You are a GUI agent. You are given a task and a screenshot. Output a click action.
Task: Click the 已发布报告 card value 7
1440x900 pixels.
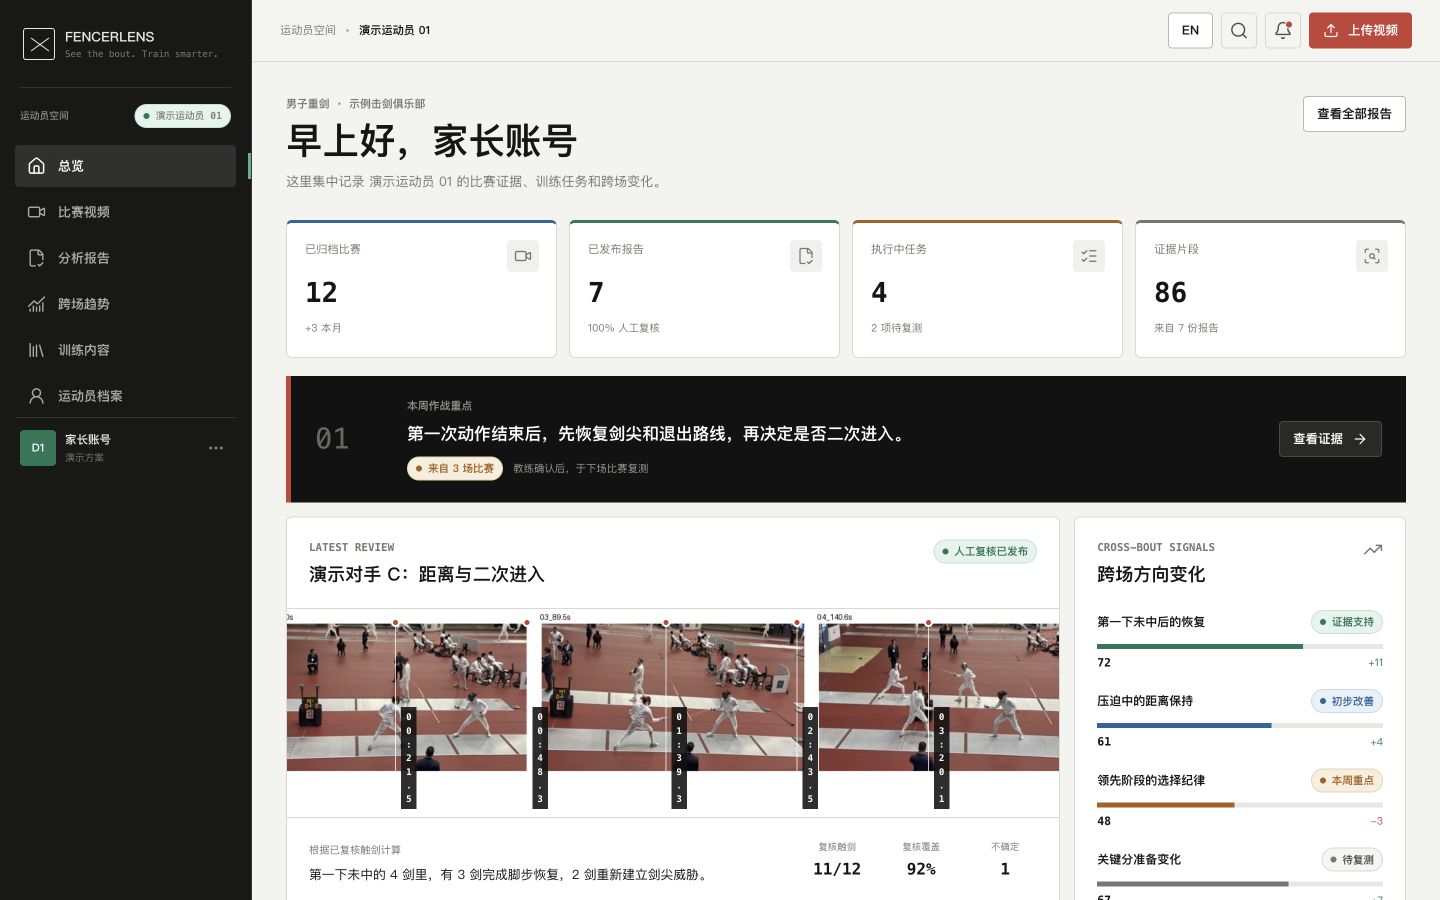pyautogui.click(x=596, y=292)
